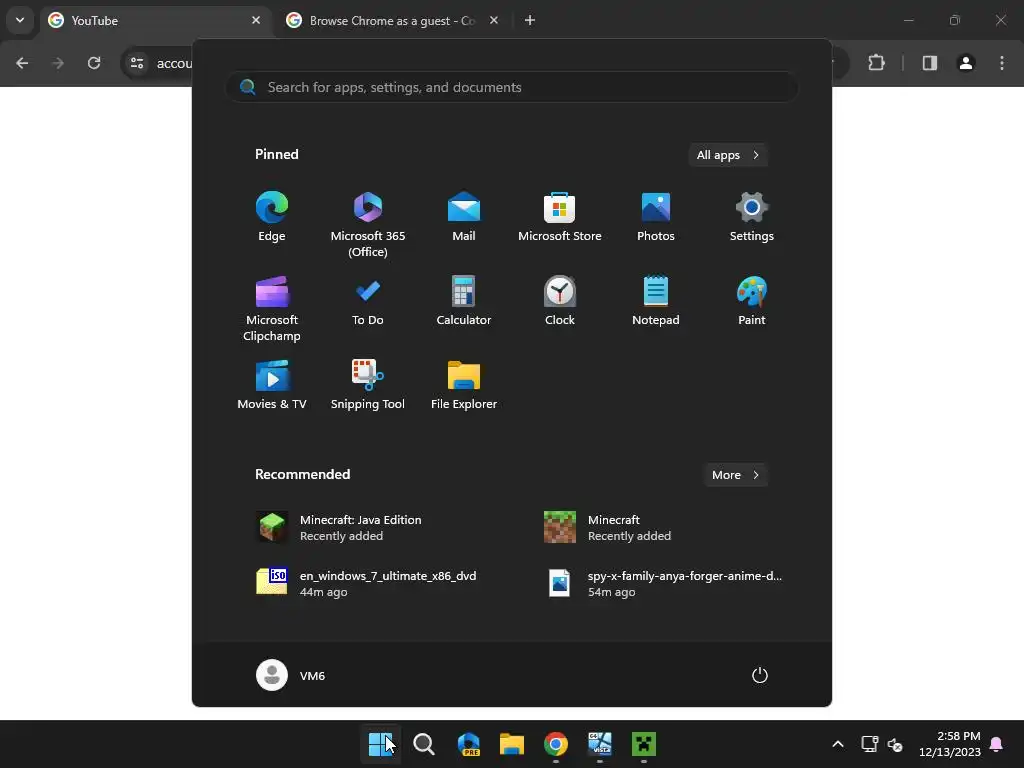This screenshot has height=768, width=1024.
Task: Open the clock and date flyout
Action: pos(950,744)
